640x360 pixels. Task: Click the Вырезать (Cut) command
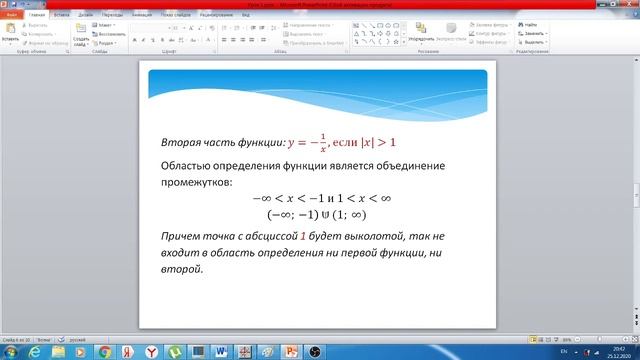[35, 25]
